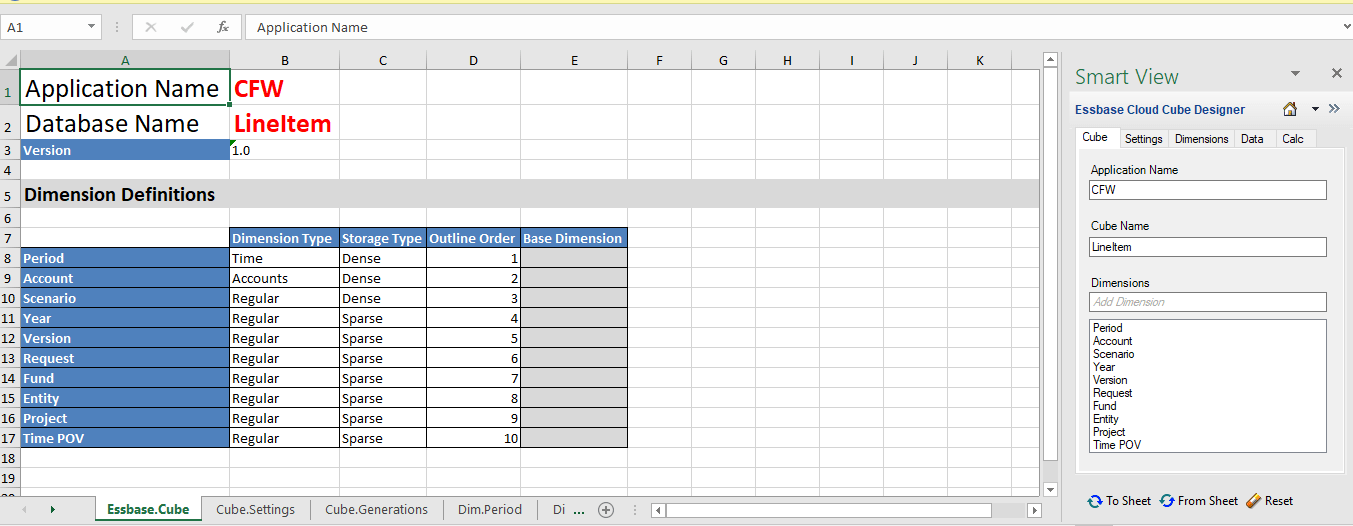Click the vertical scrollbar up arrow
This screenshot has width=1353, height=526.
pos(1050,60)
